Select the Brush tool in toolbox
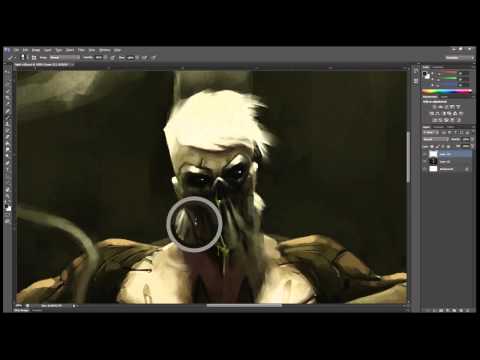The image size is (480, 360). click(x=7, y=117)
